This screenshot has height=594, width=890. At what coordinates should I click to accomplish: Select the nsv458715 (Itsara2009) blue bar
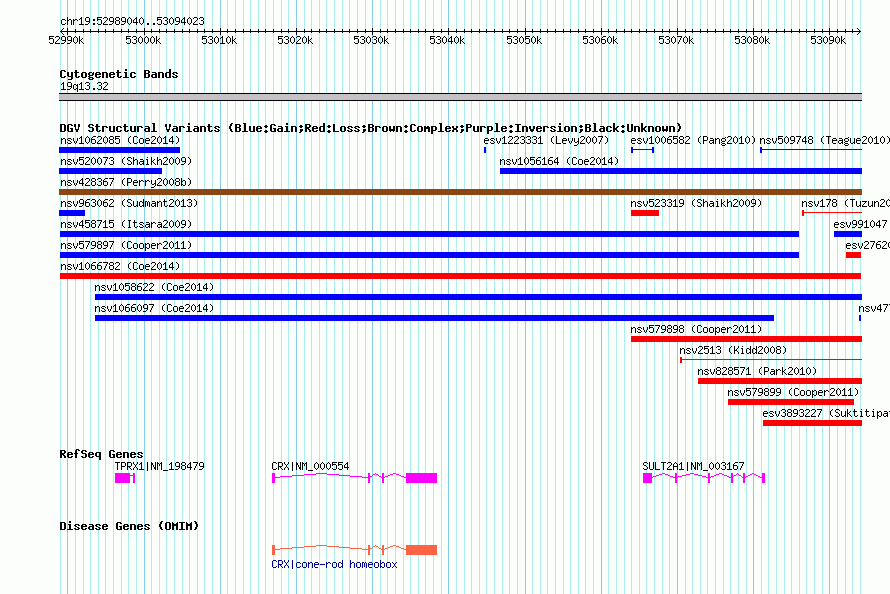coord(429,234)
